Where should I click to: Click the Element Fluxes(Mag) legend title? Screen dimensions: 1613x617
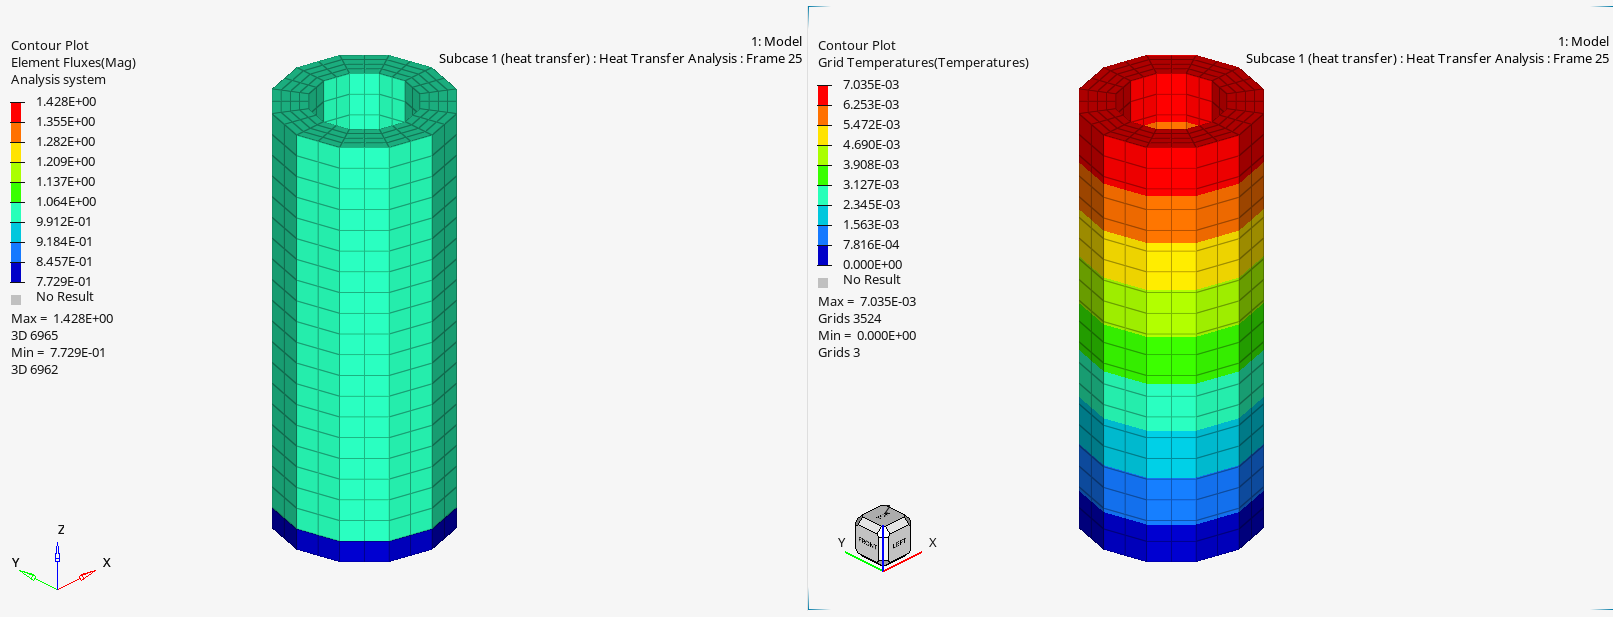point(73,63)
